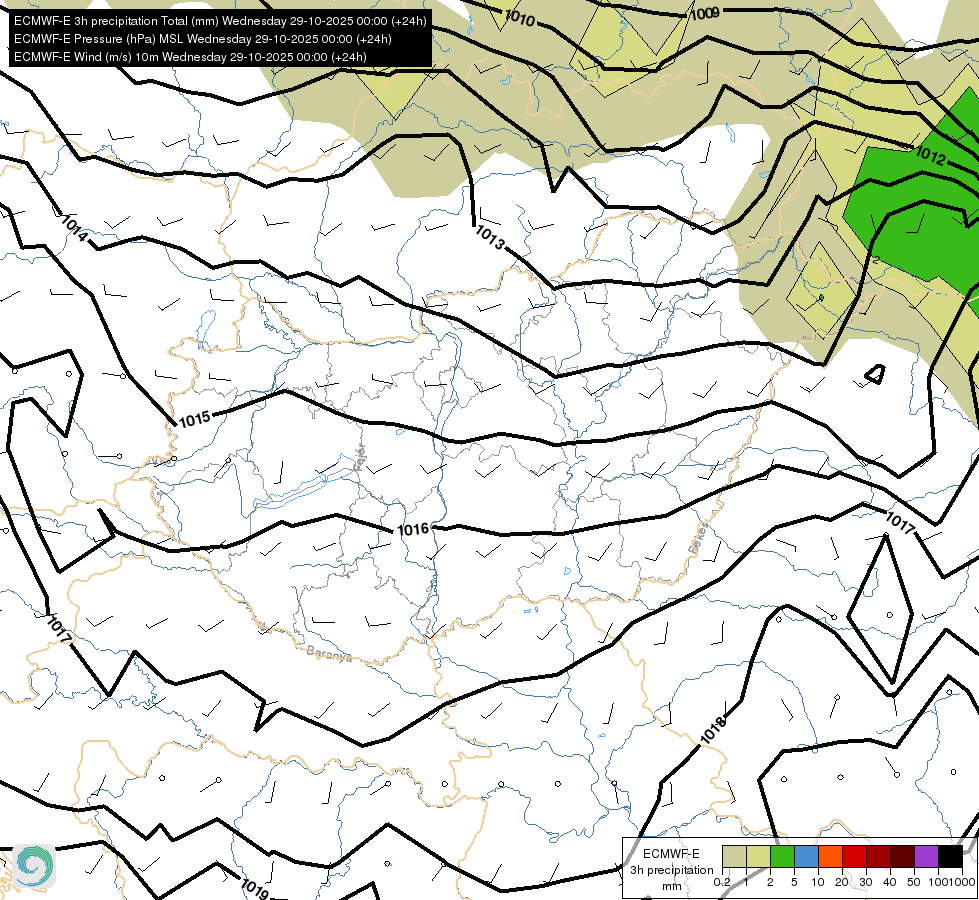Click the 1014 isobar label
This screenshot has width=979, height=900.
74,228
